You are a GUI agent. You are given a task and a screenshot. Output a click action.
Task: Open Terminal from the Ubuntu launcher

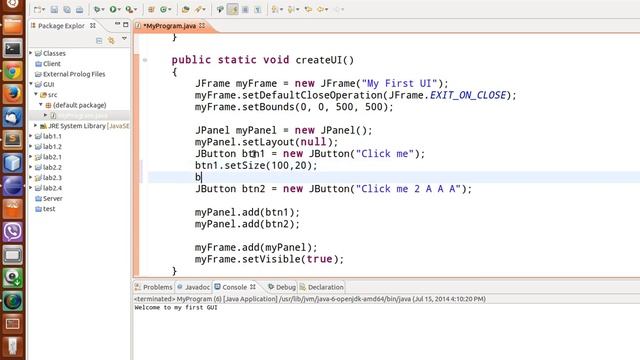coord(13,49)
